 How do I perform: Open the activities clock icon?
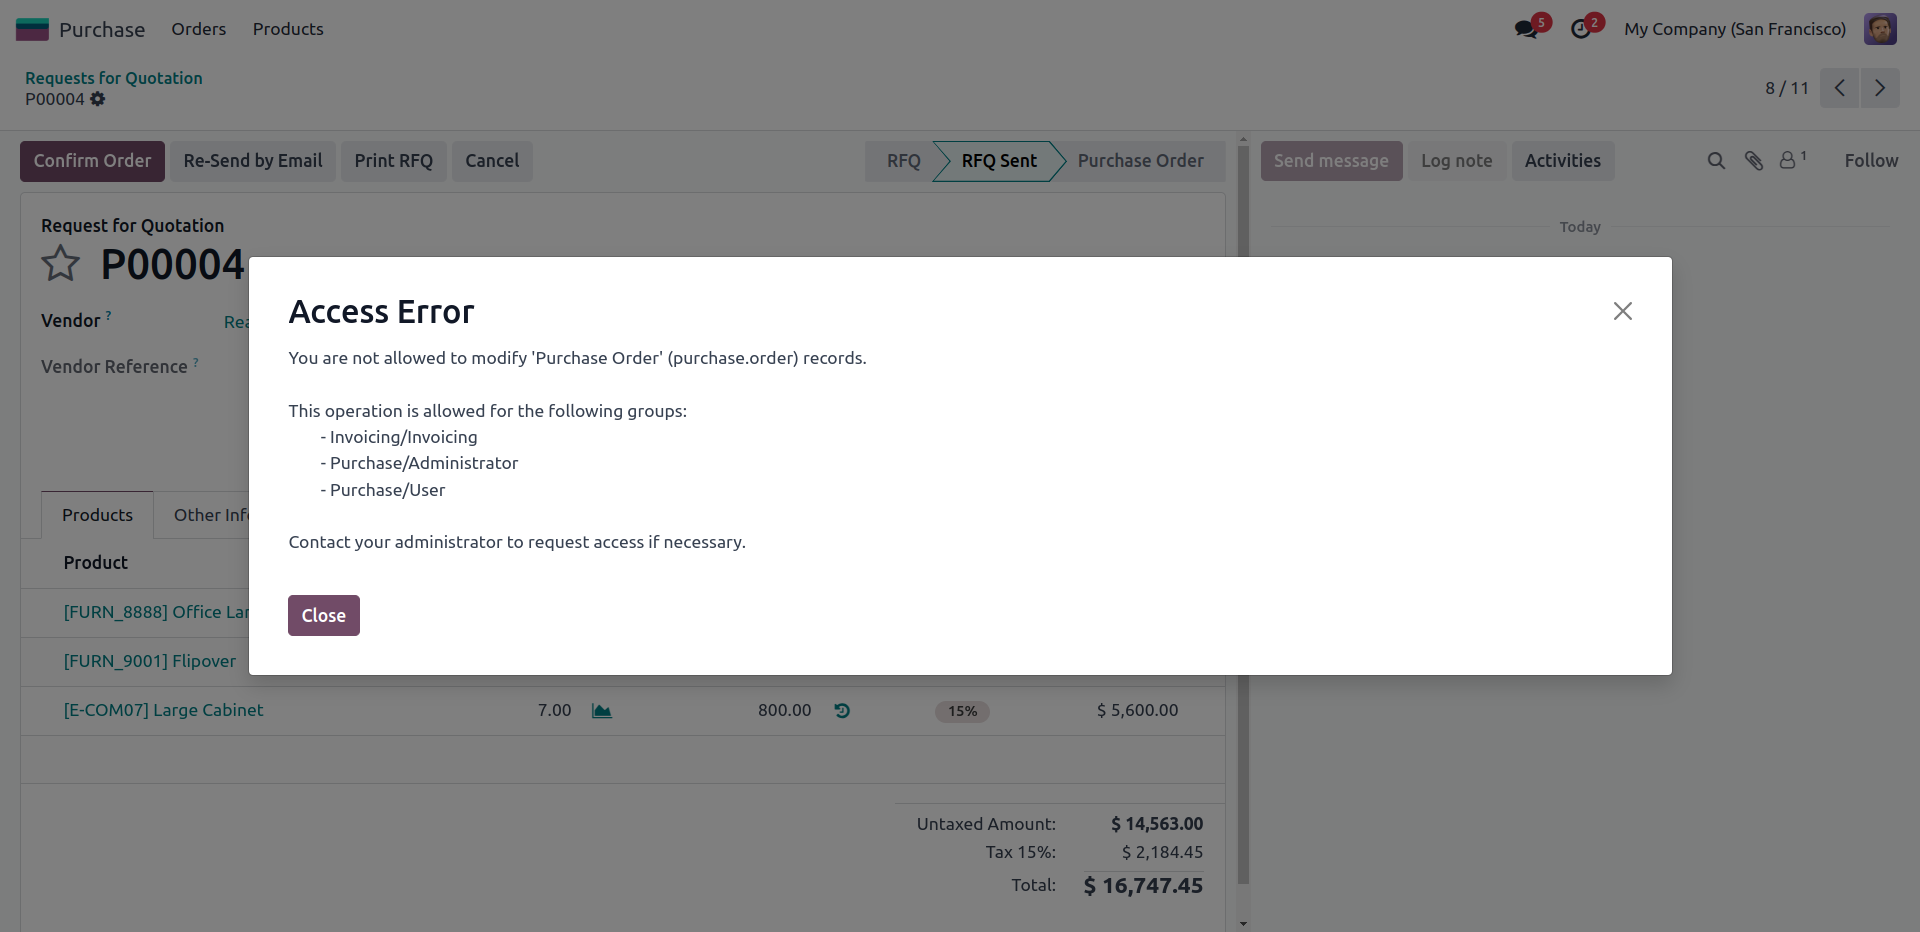pyautogui.click(x=1580, y=29)
